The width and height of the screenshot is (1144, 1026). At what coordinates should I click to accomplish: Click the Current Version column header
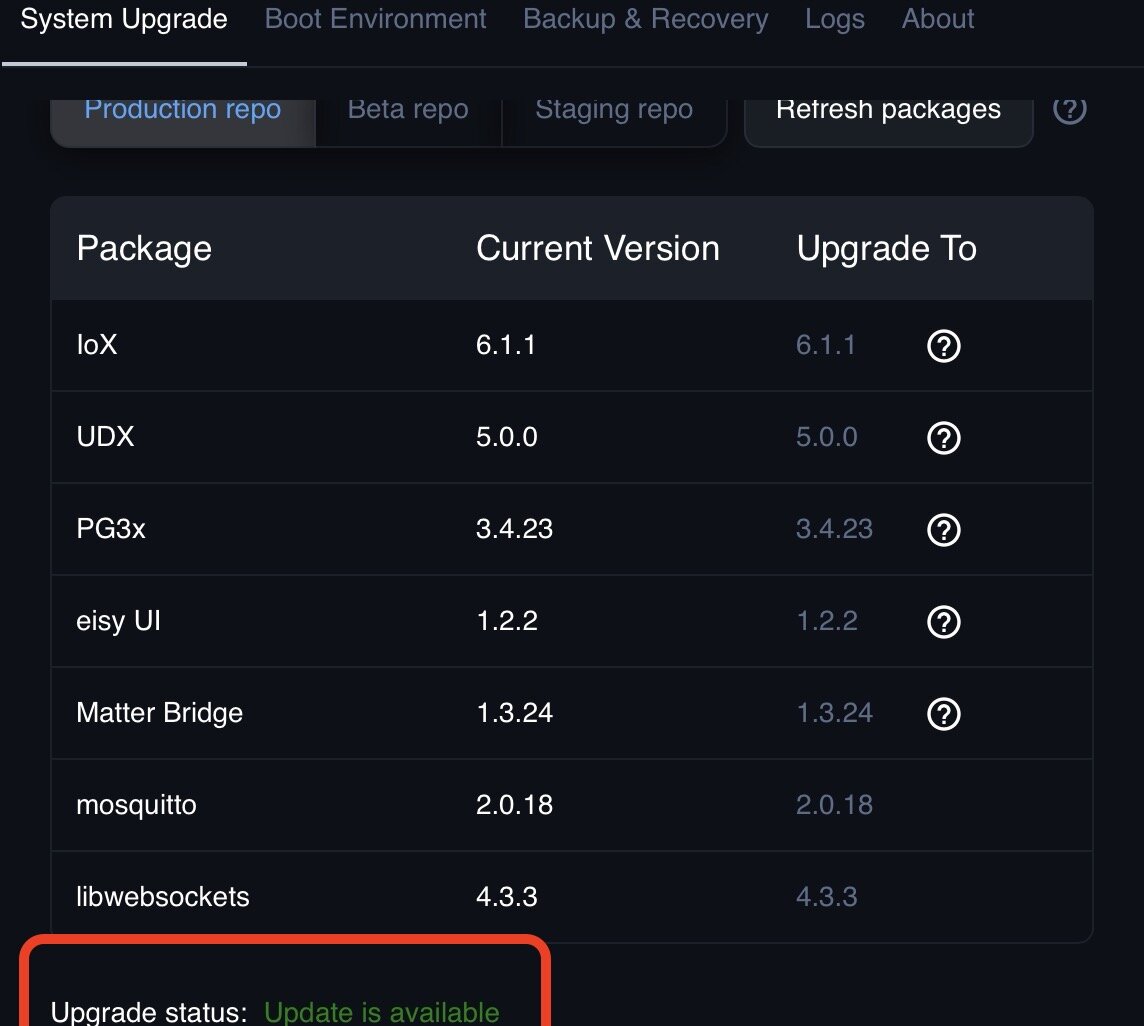pyautogui.click(x=598, y=248)
